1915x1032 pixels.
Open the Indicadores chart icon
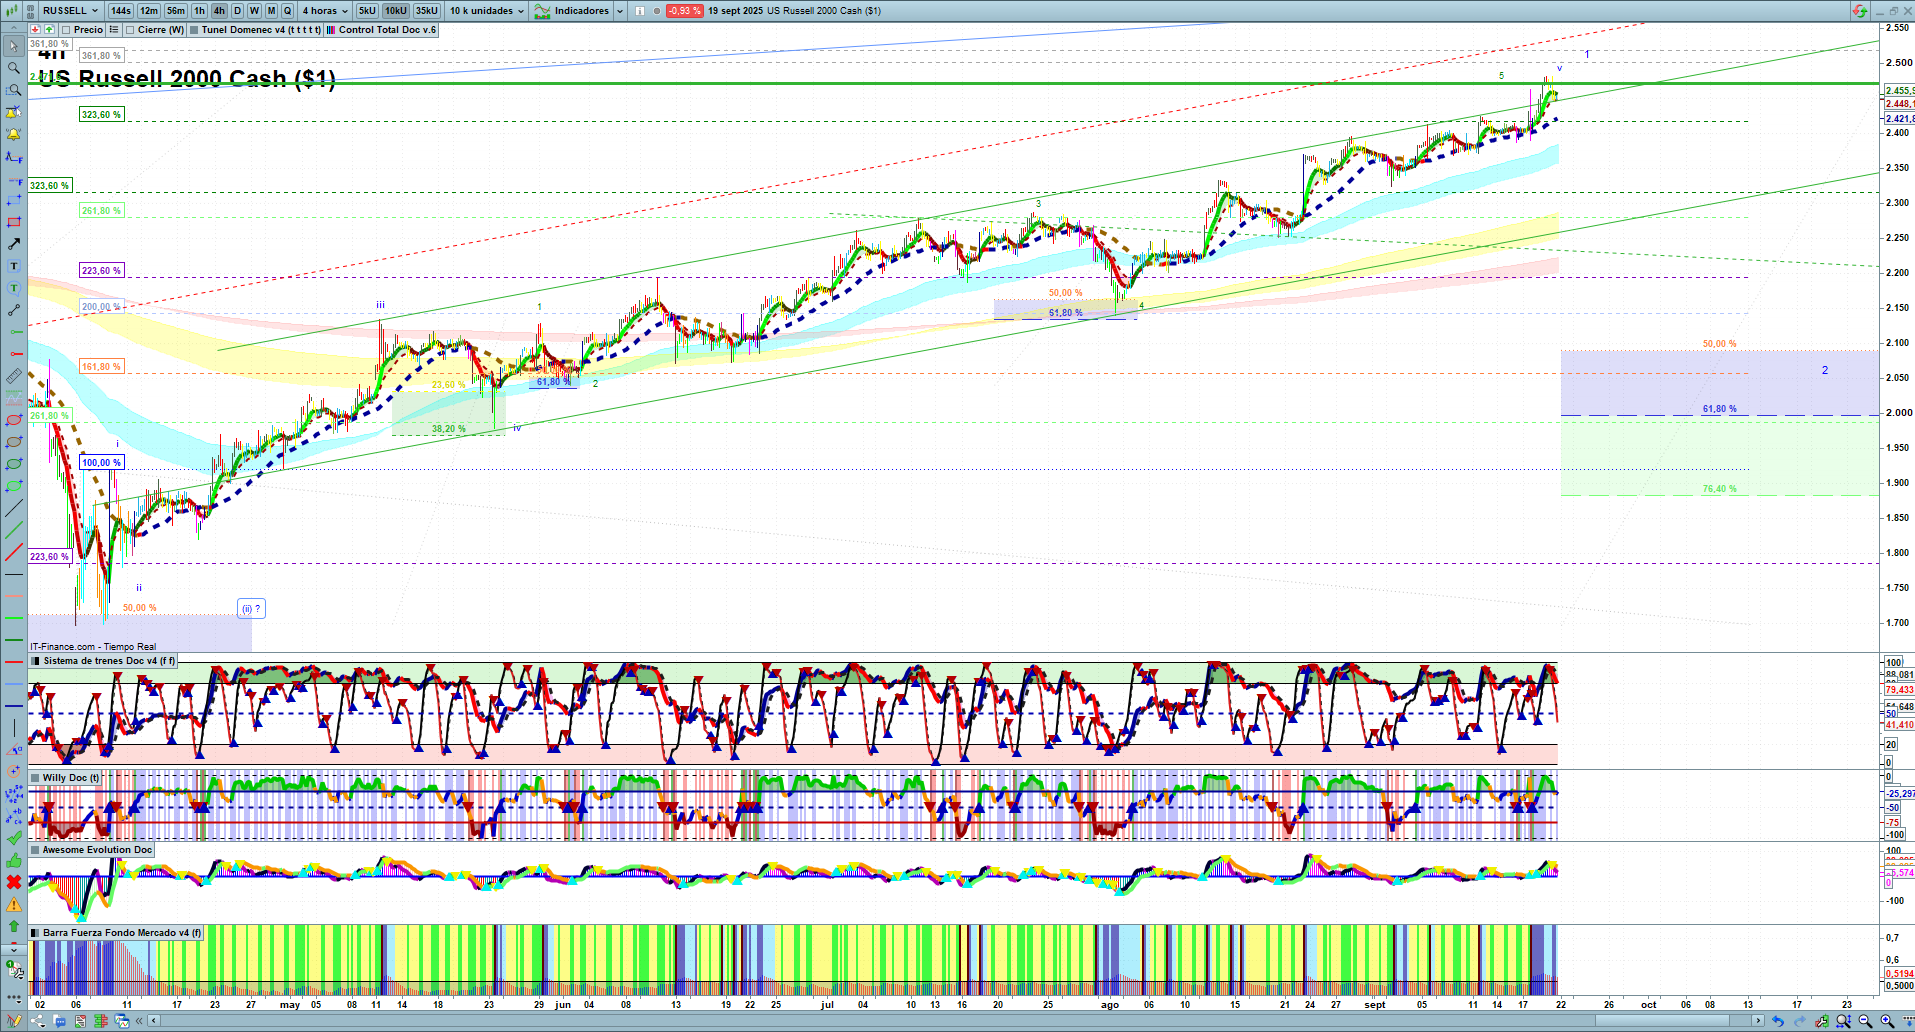click(542, 11)
